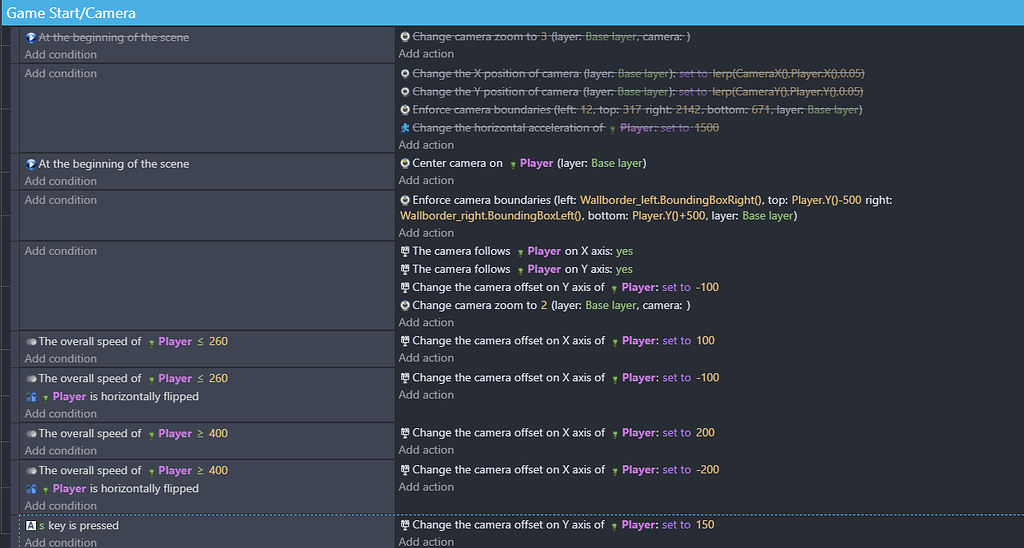1024x548 pixels.
Task: Add action below X offset 'set to 200'
Action: (x=426, y=449)
